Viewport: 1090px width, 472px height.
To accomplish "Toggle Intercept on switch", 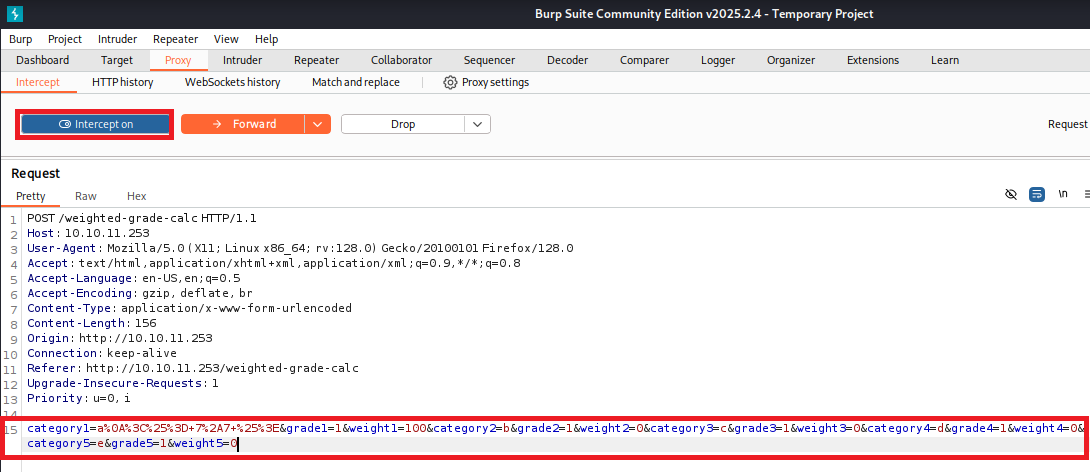I will (96, 124).
